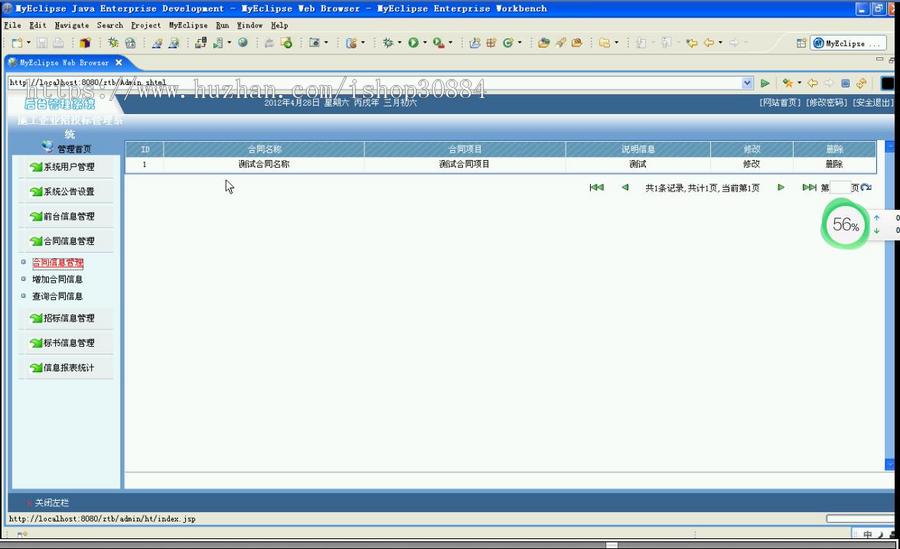
Task: Click the cube package icon in toolbar
Action: (85, 43)
